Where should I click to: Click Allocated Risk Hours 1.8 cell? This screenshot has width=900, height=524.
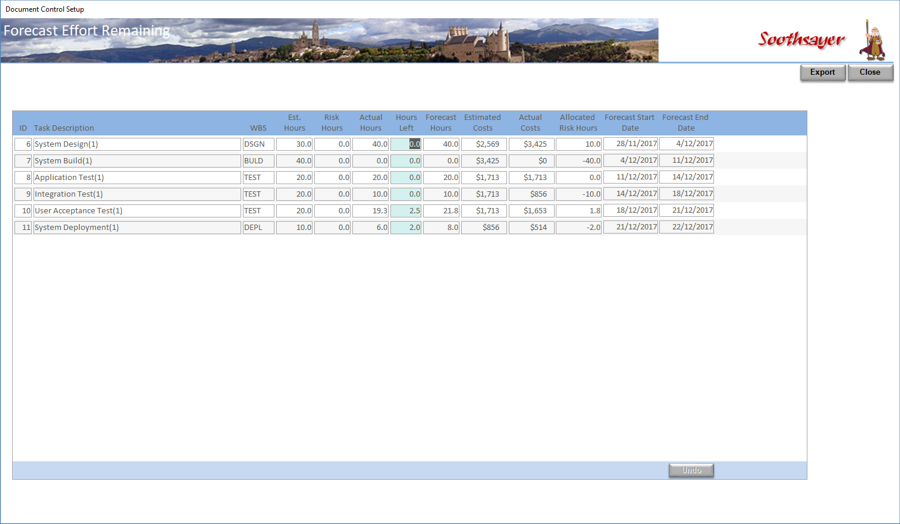579,211
